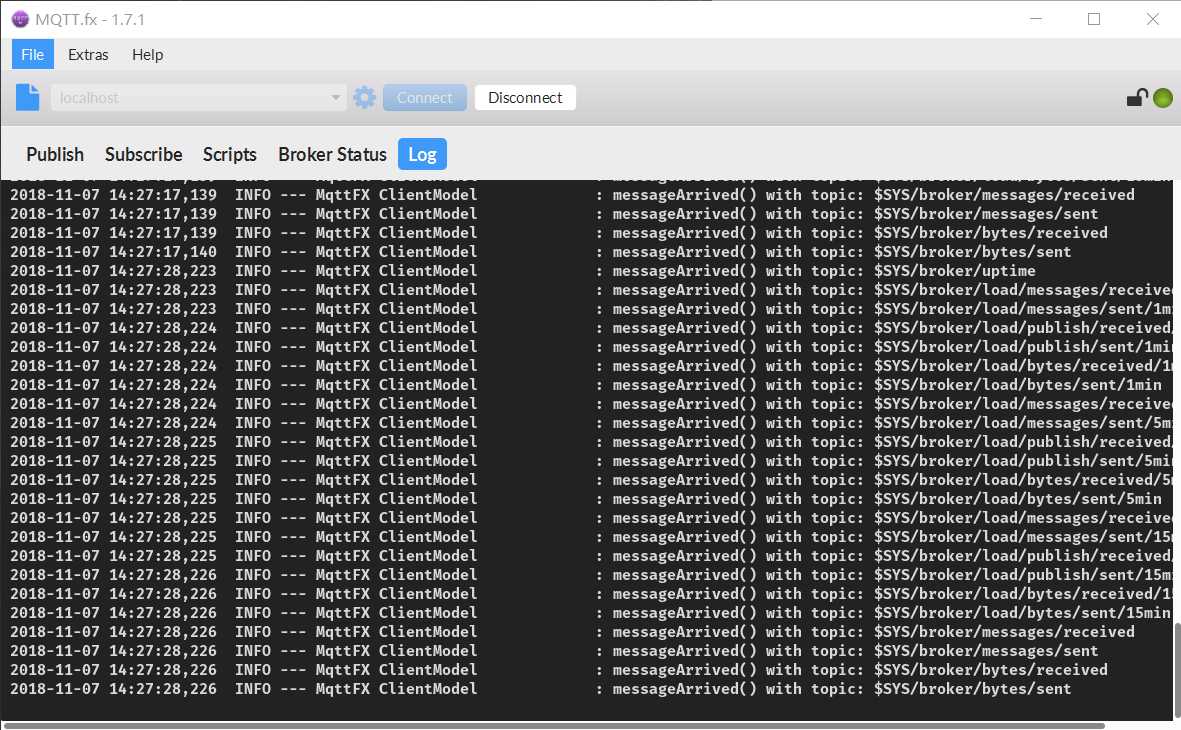
Task: Click the greyed-out Connect button
Action: (425, 97)
